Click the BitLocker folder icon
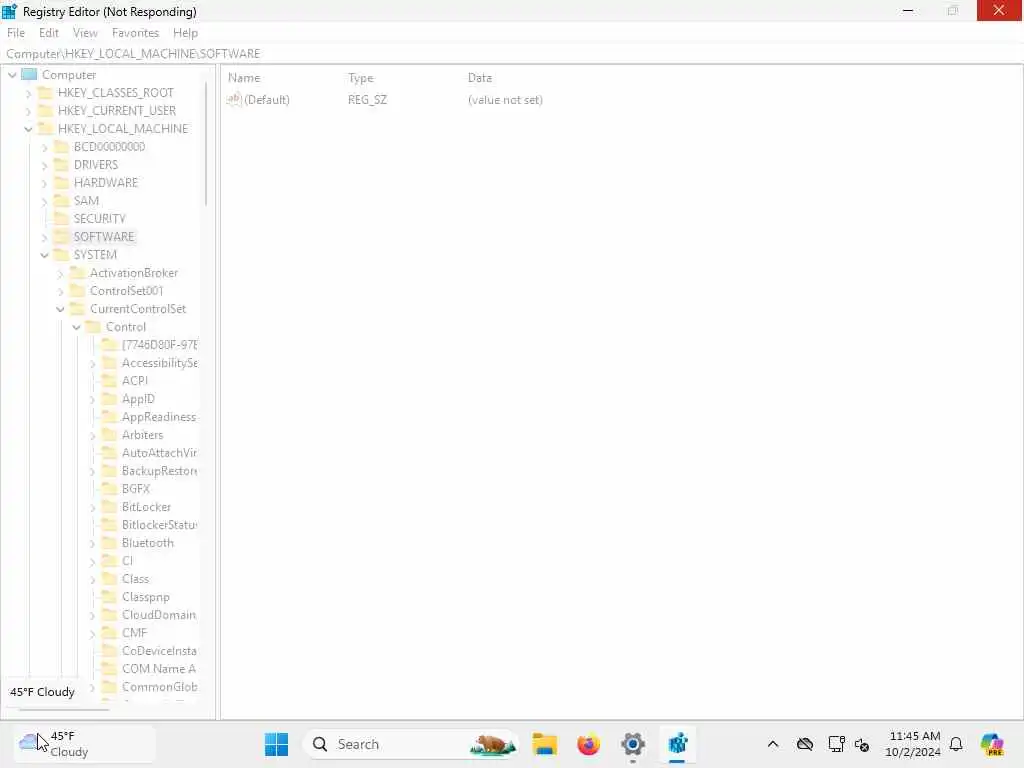Viewport: 1024px width, 768px height. [x=110, y=507]
